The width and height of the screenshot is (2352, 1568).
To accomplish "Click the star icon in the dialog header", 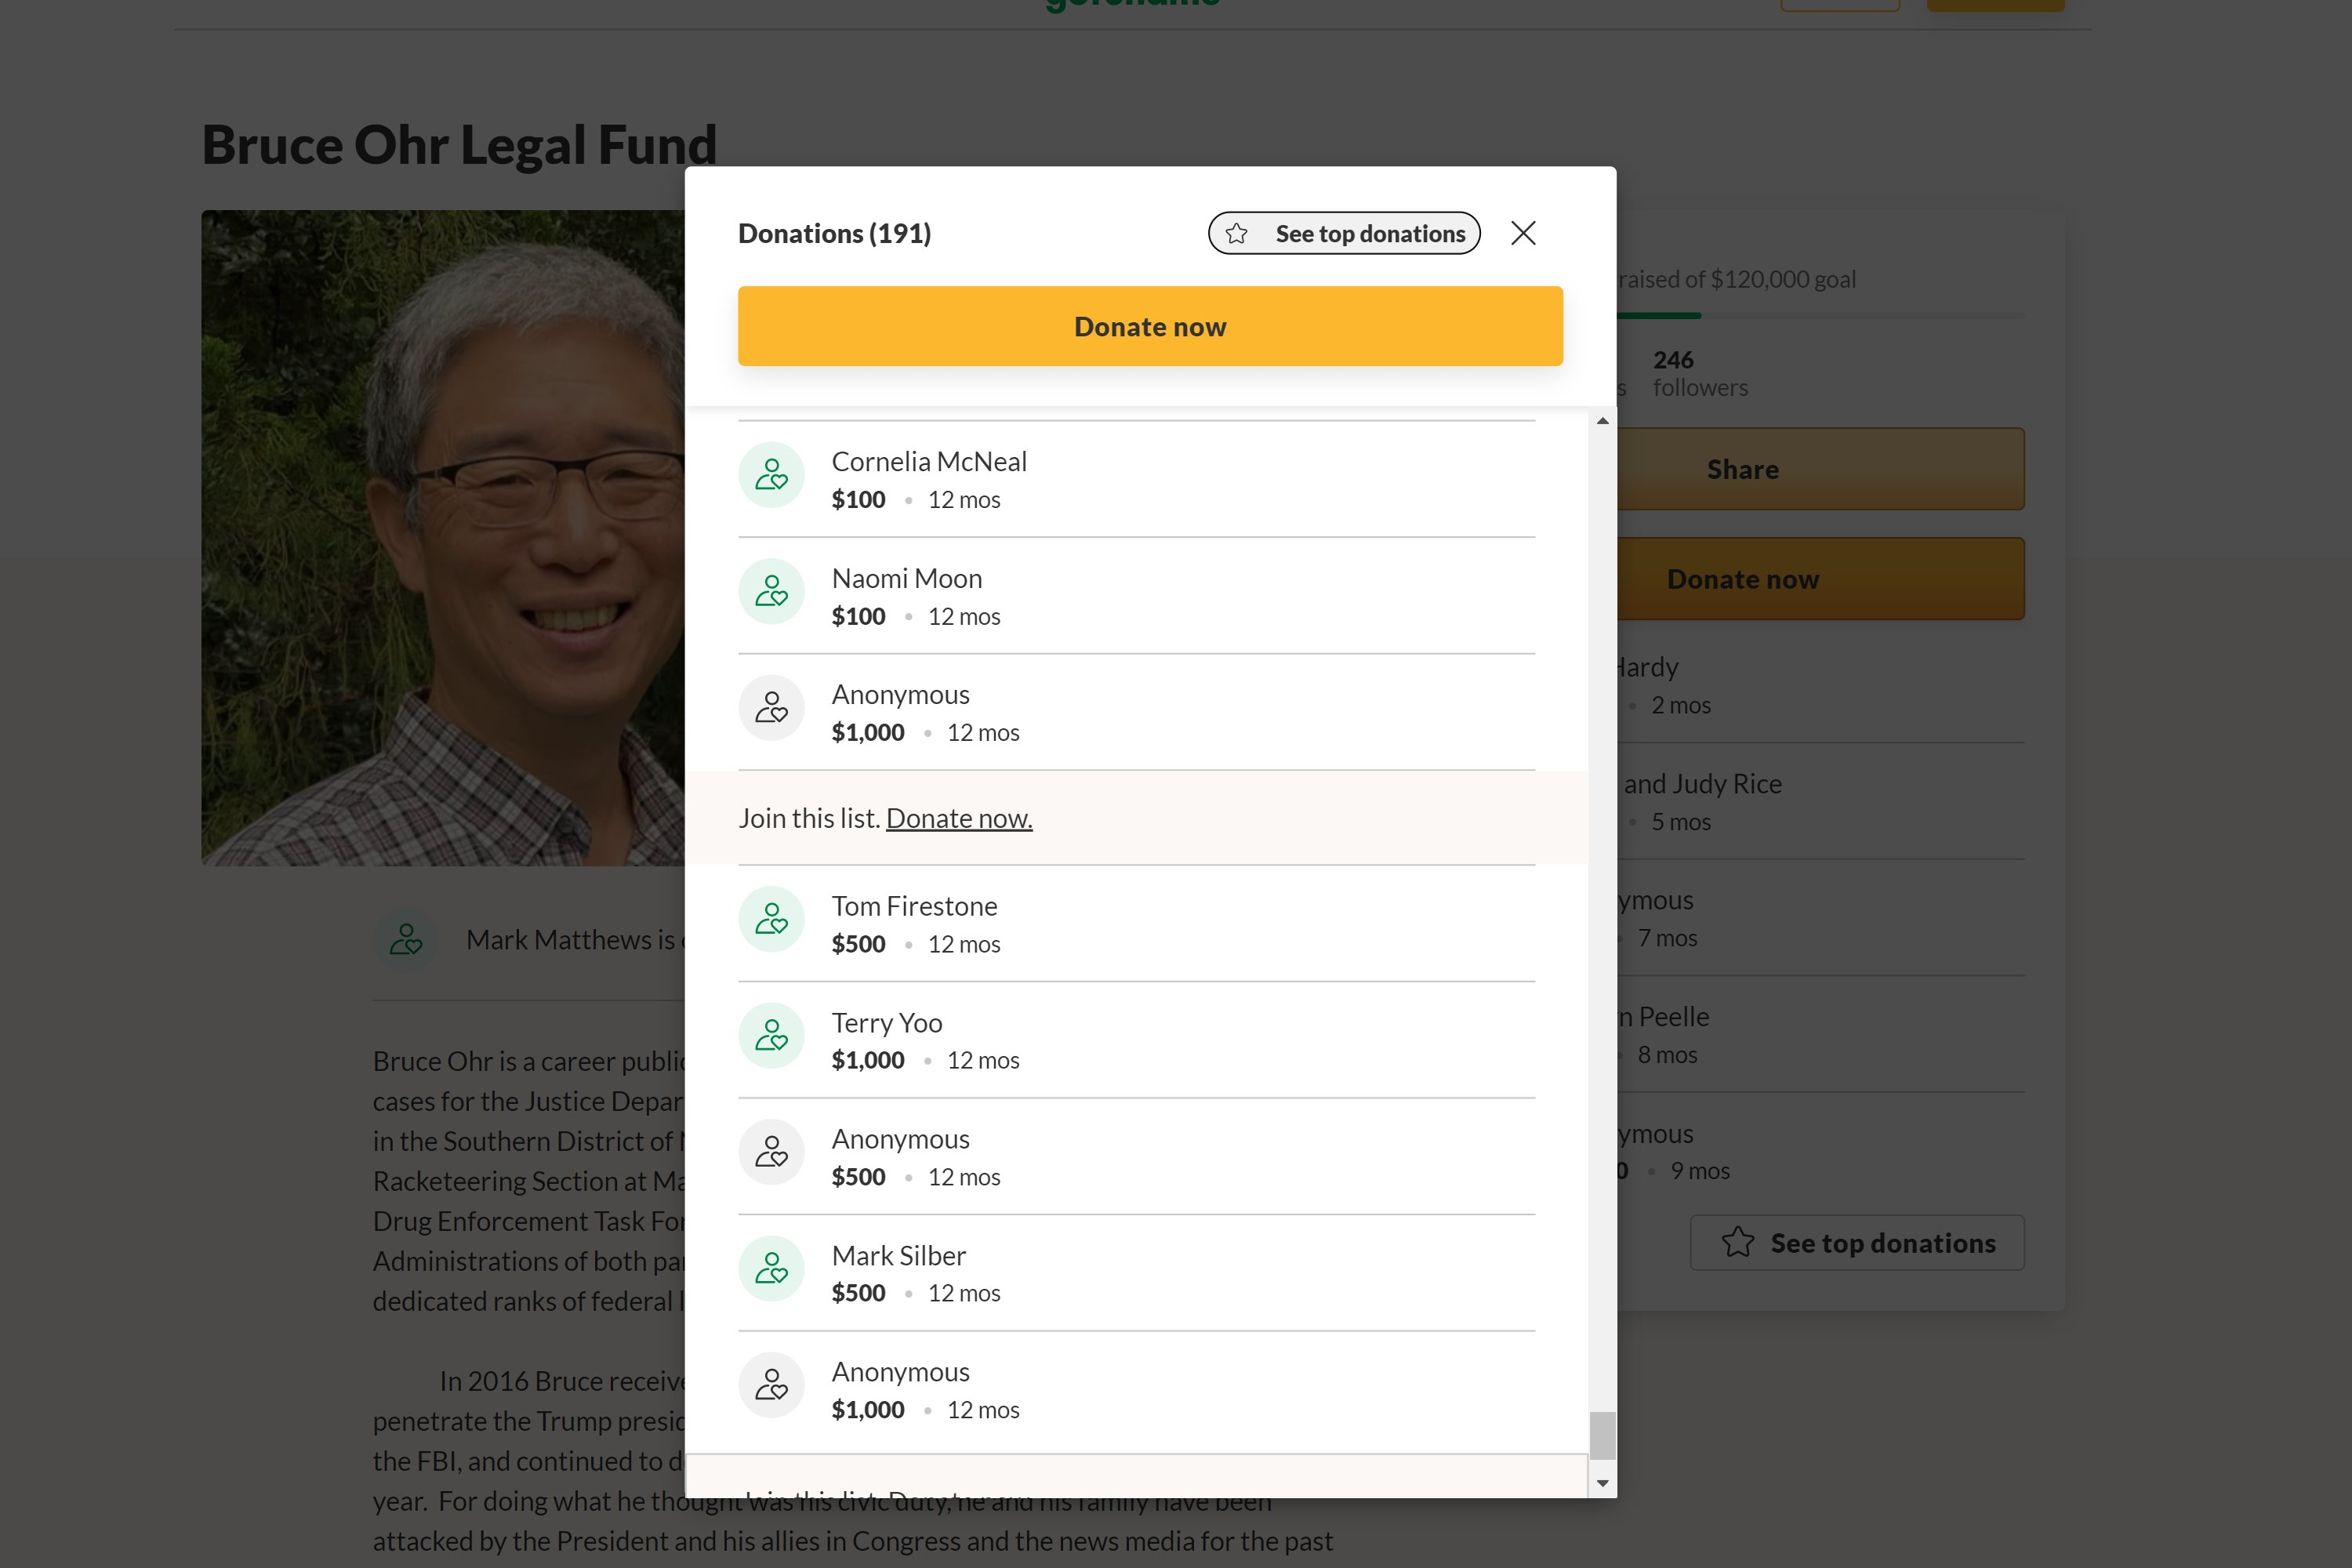I will (1237, 233).
